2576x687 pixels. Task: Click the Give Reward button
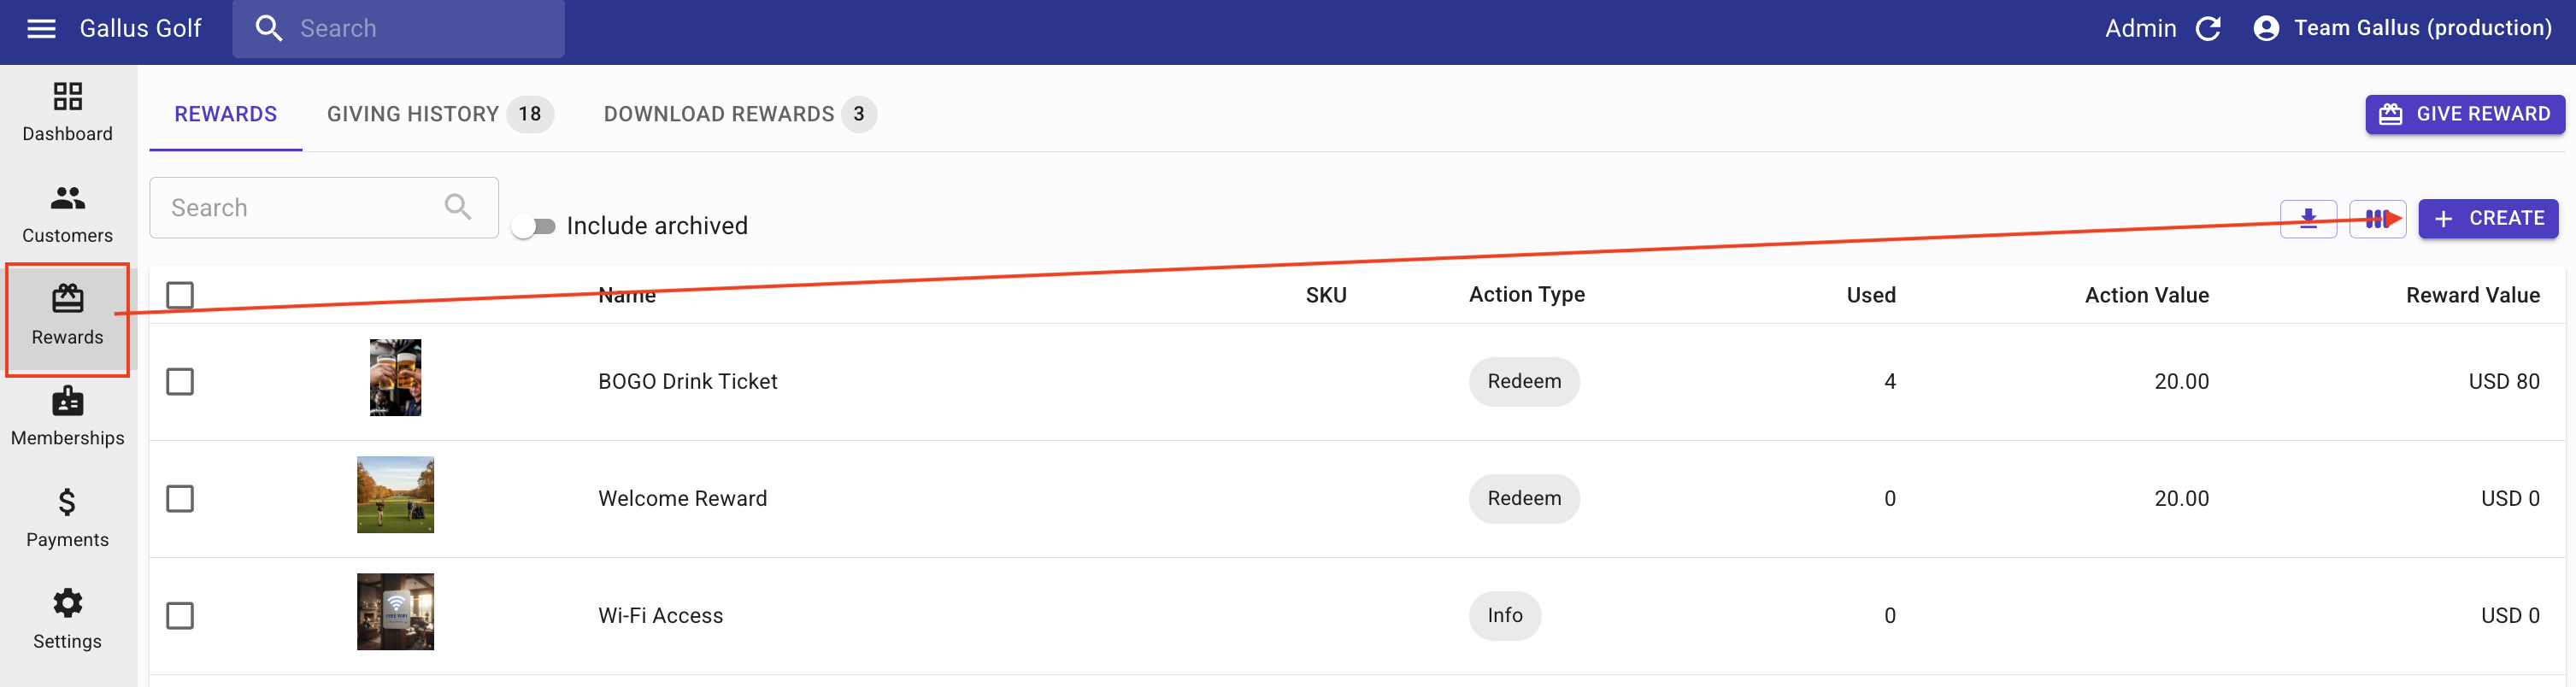tap(2464, 114)
